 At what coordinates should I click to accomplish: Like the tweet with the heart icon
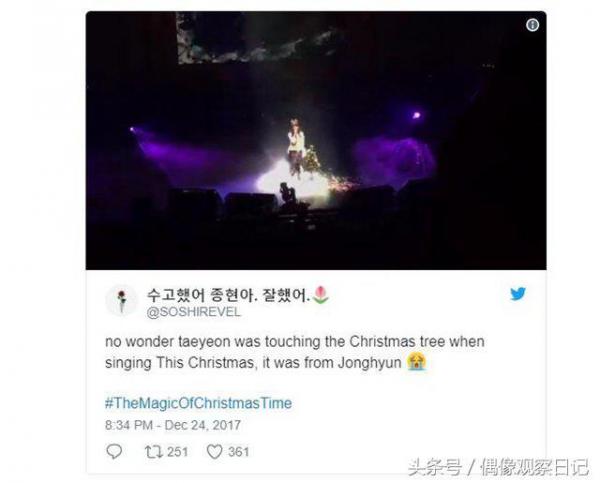coord(214,452)
